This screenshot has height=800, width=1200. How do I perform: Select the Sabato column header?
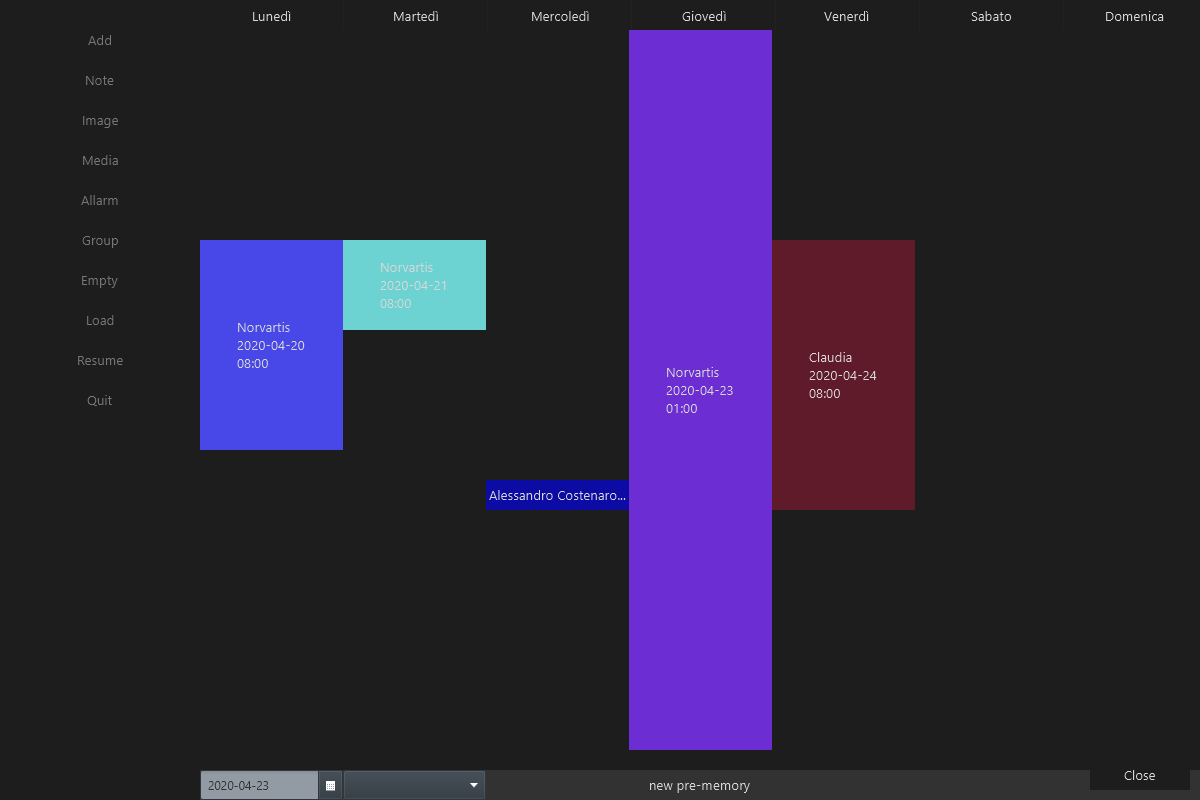pyautogui.click(x=991, y=16)
